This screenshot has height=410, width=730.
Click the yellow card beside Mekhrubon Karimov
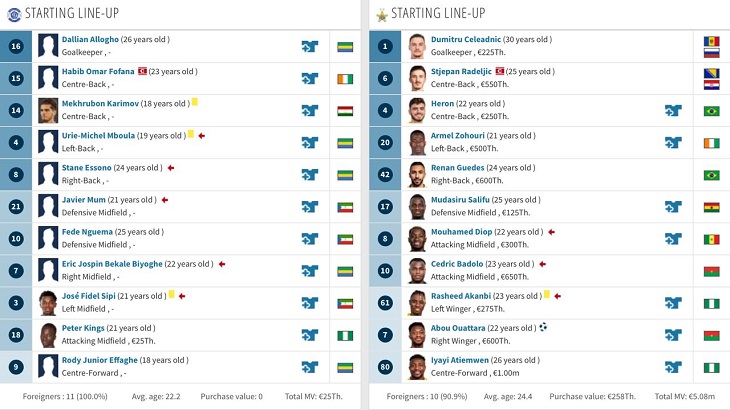tap(195, 102)
